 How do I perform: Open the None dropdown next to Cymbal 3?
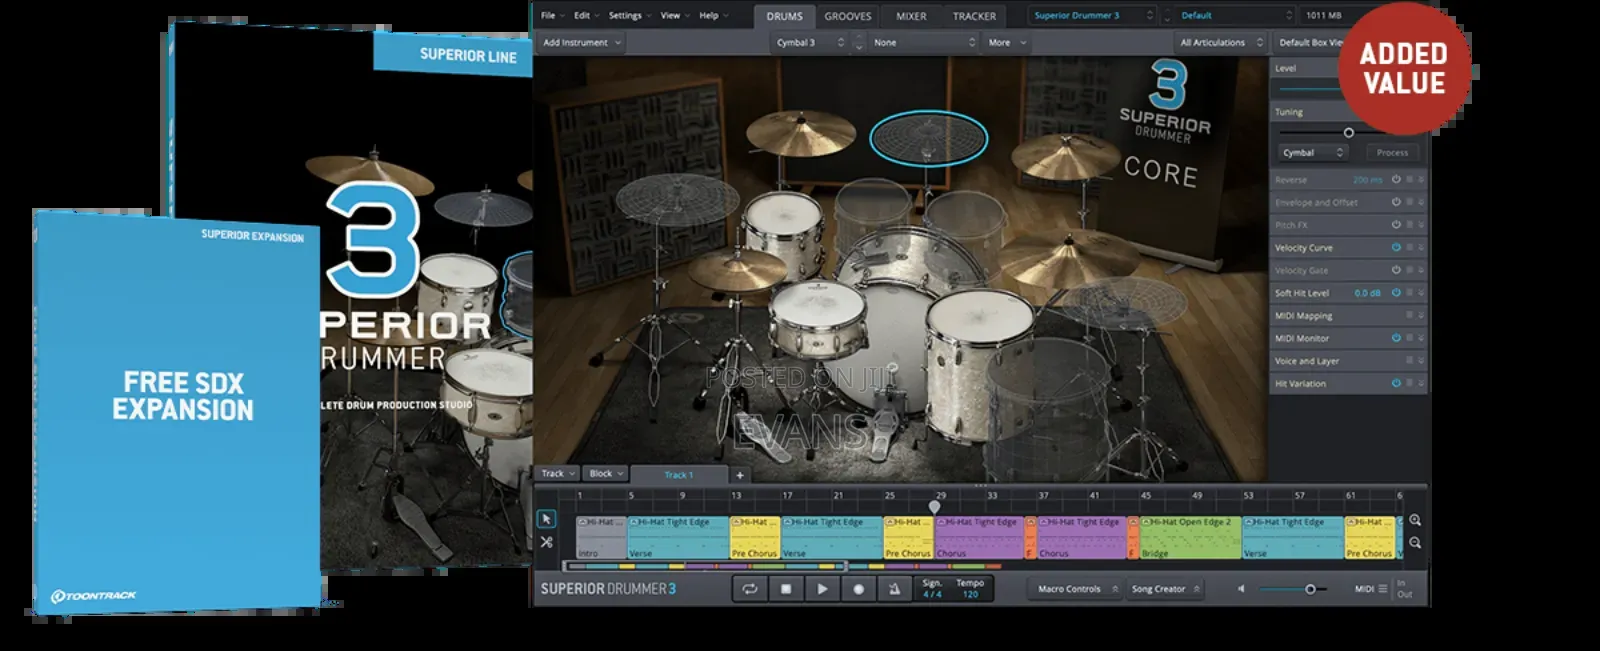tap(924, 43)
